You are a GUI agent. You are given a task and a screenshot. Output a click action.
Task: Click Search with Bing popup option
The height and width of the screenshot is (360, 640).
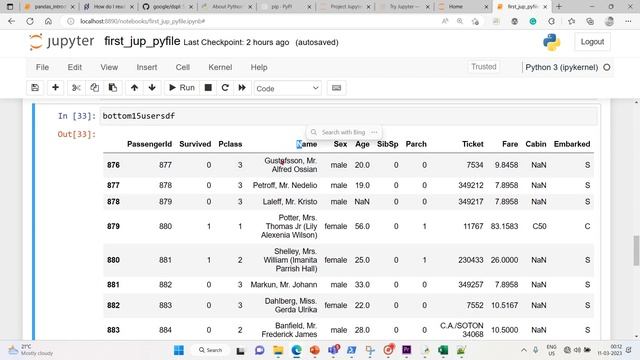click(338, 132)
